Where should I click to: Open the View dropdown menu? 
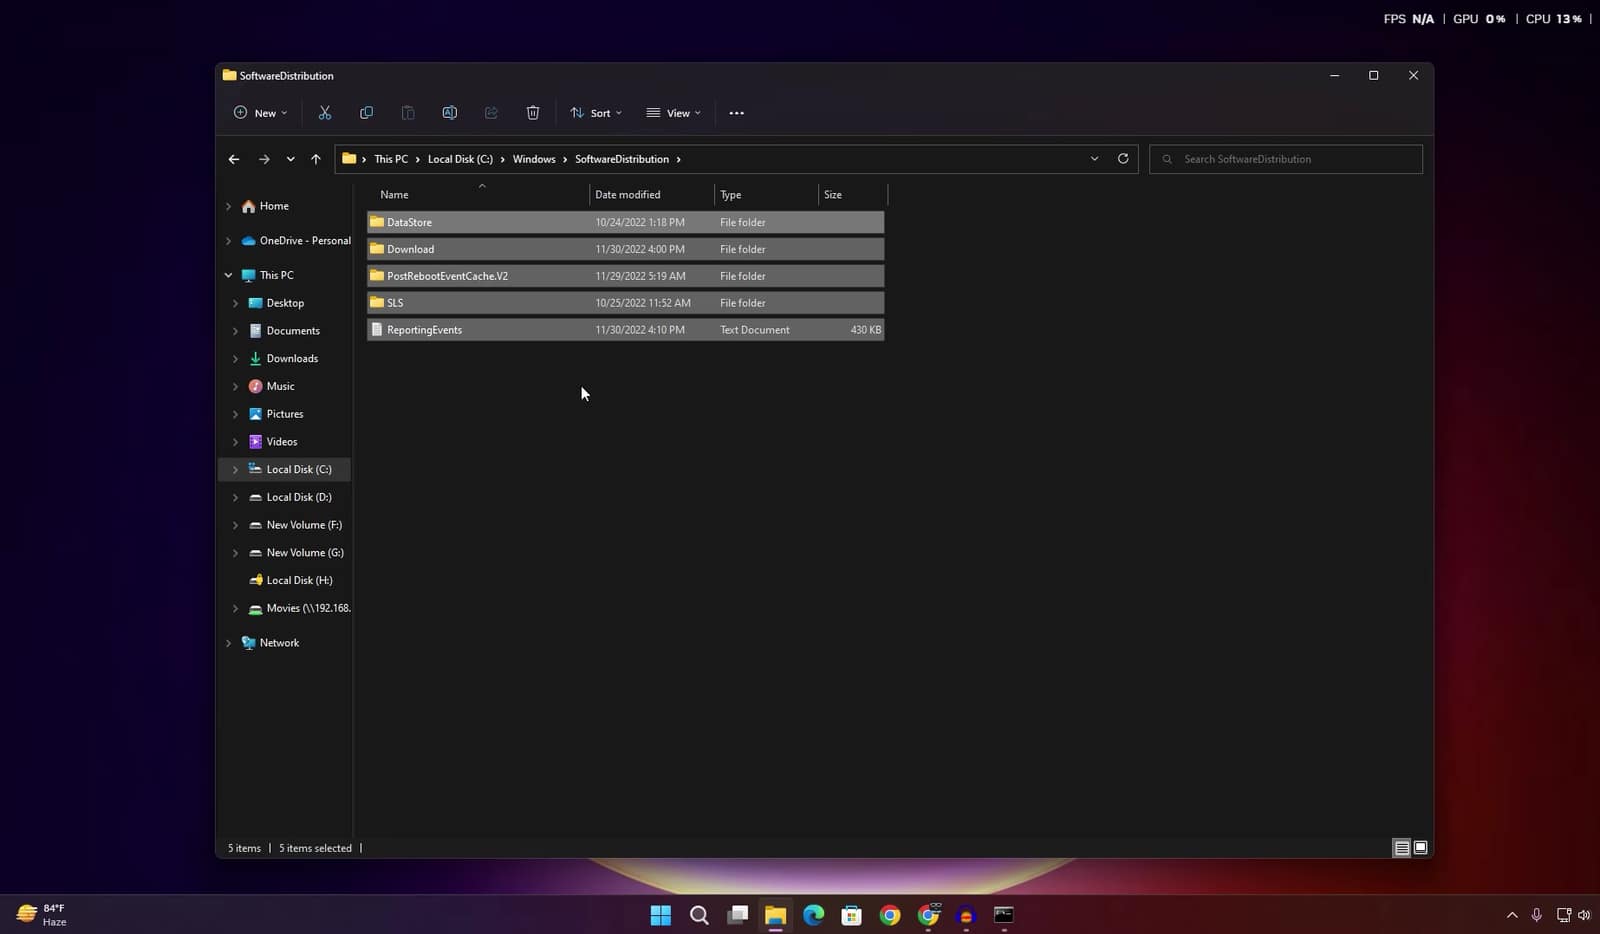click(x=674, y=113)
